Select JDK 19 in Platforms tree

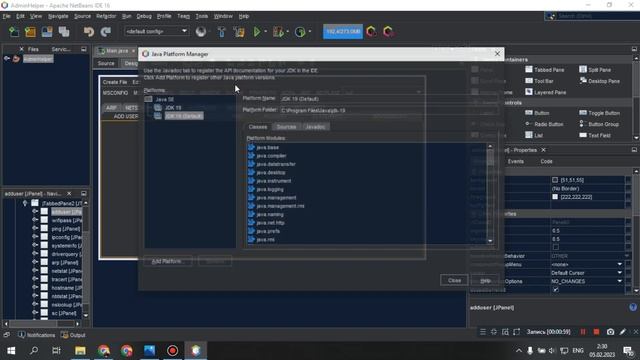click(173, 108)
